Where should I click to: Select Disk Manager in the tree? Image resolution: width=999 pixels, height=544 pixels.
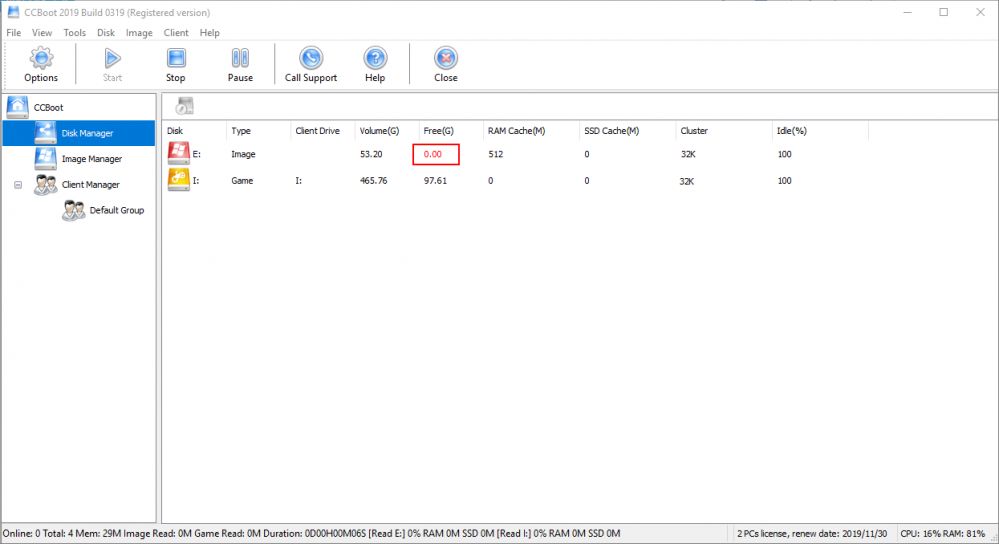click(87, 133)
